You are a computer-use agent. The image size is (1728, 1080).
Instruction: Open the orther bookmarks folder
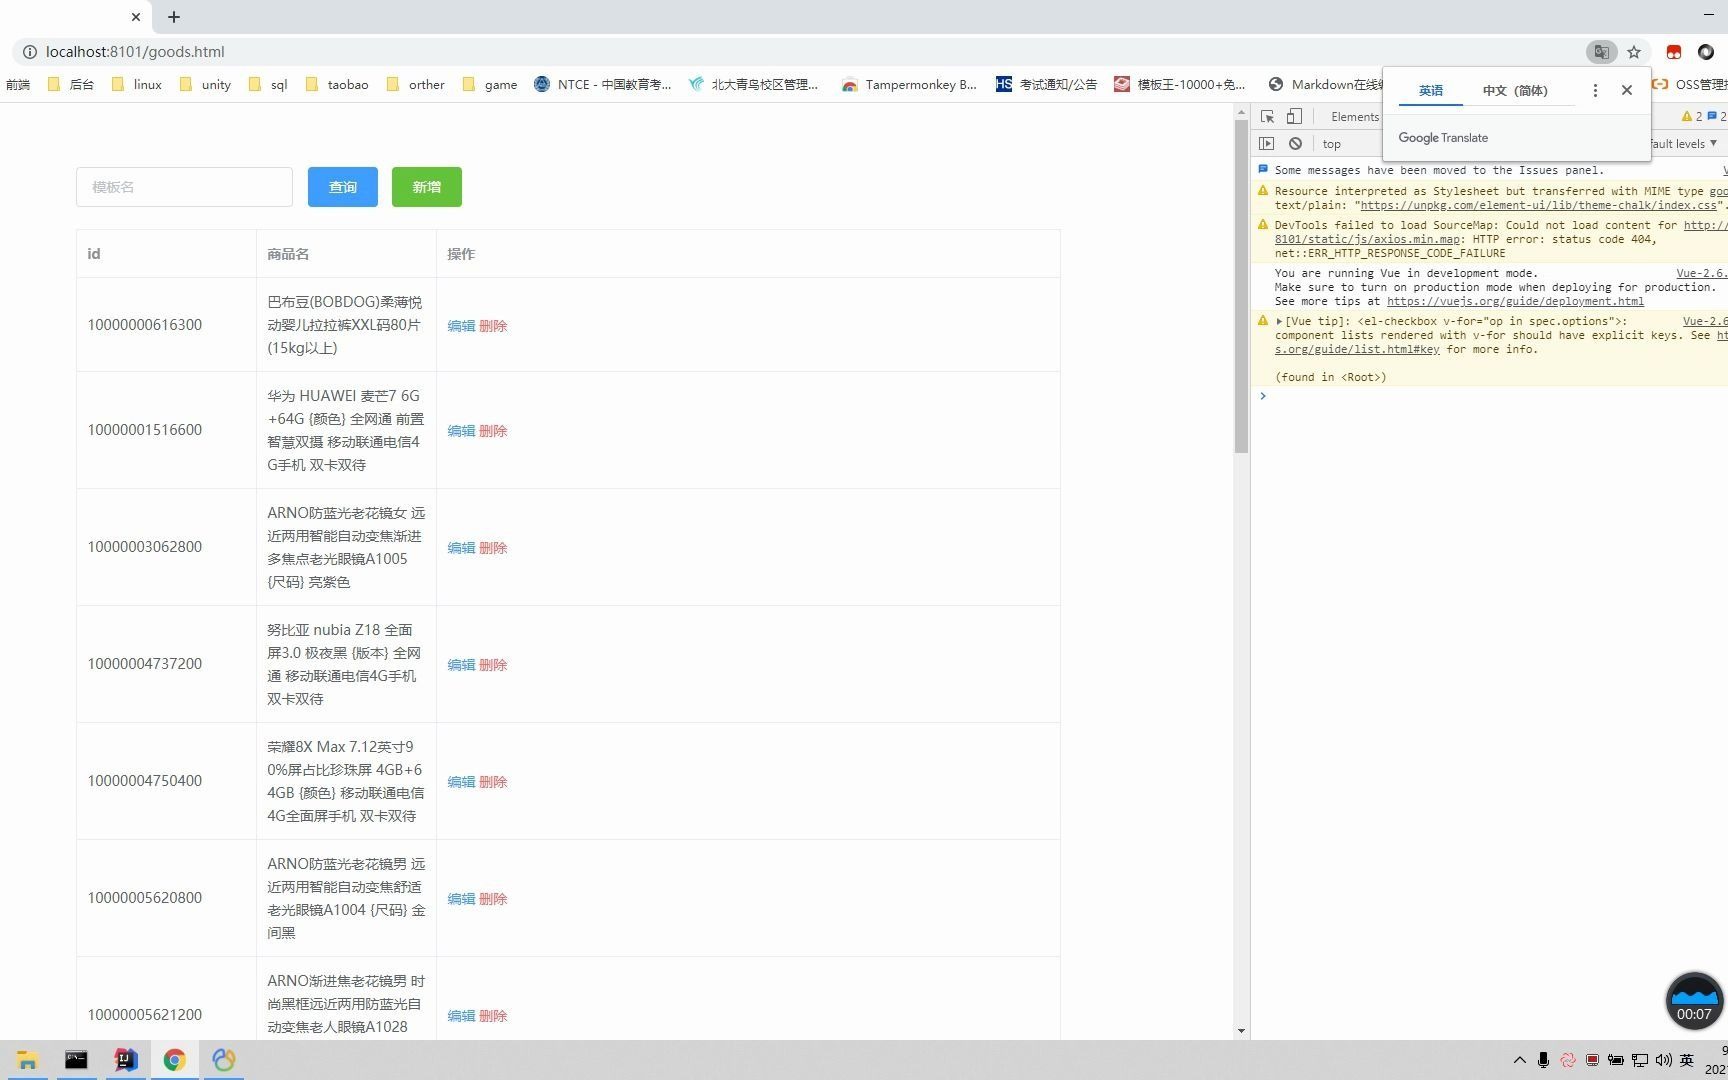(415, 85)
